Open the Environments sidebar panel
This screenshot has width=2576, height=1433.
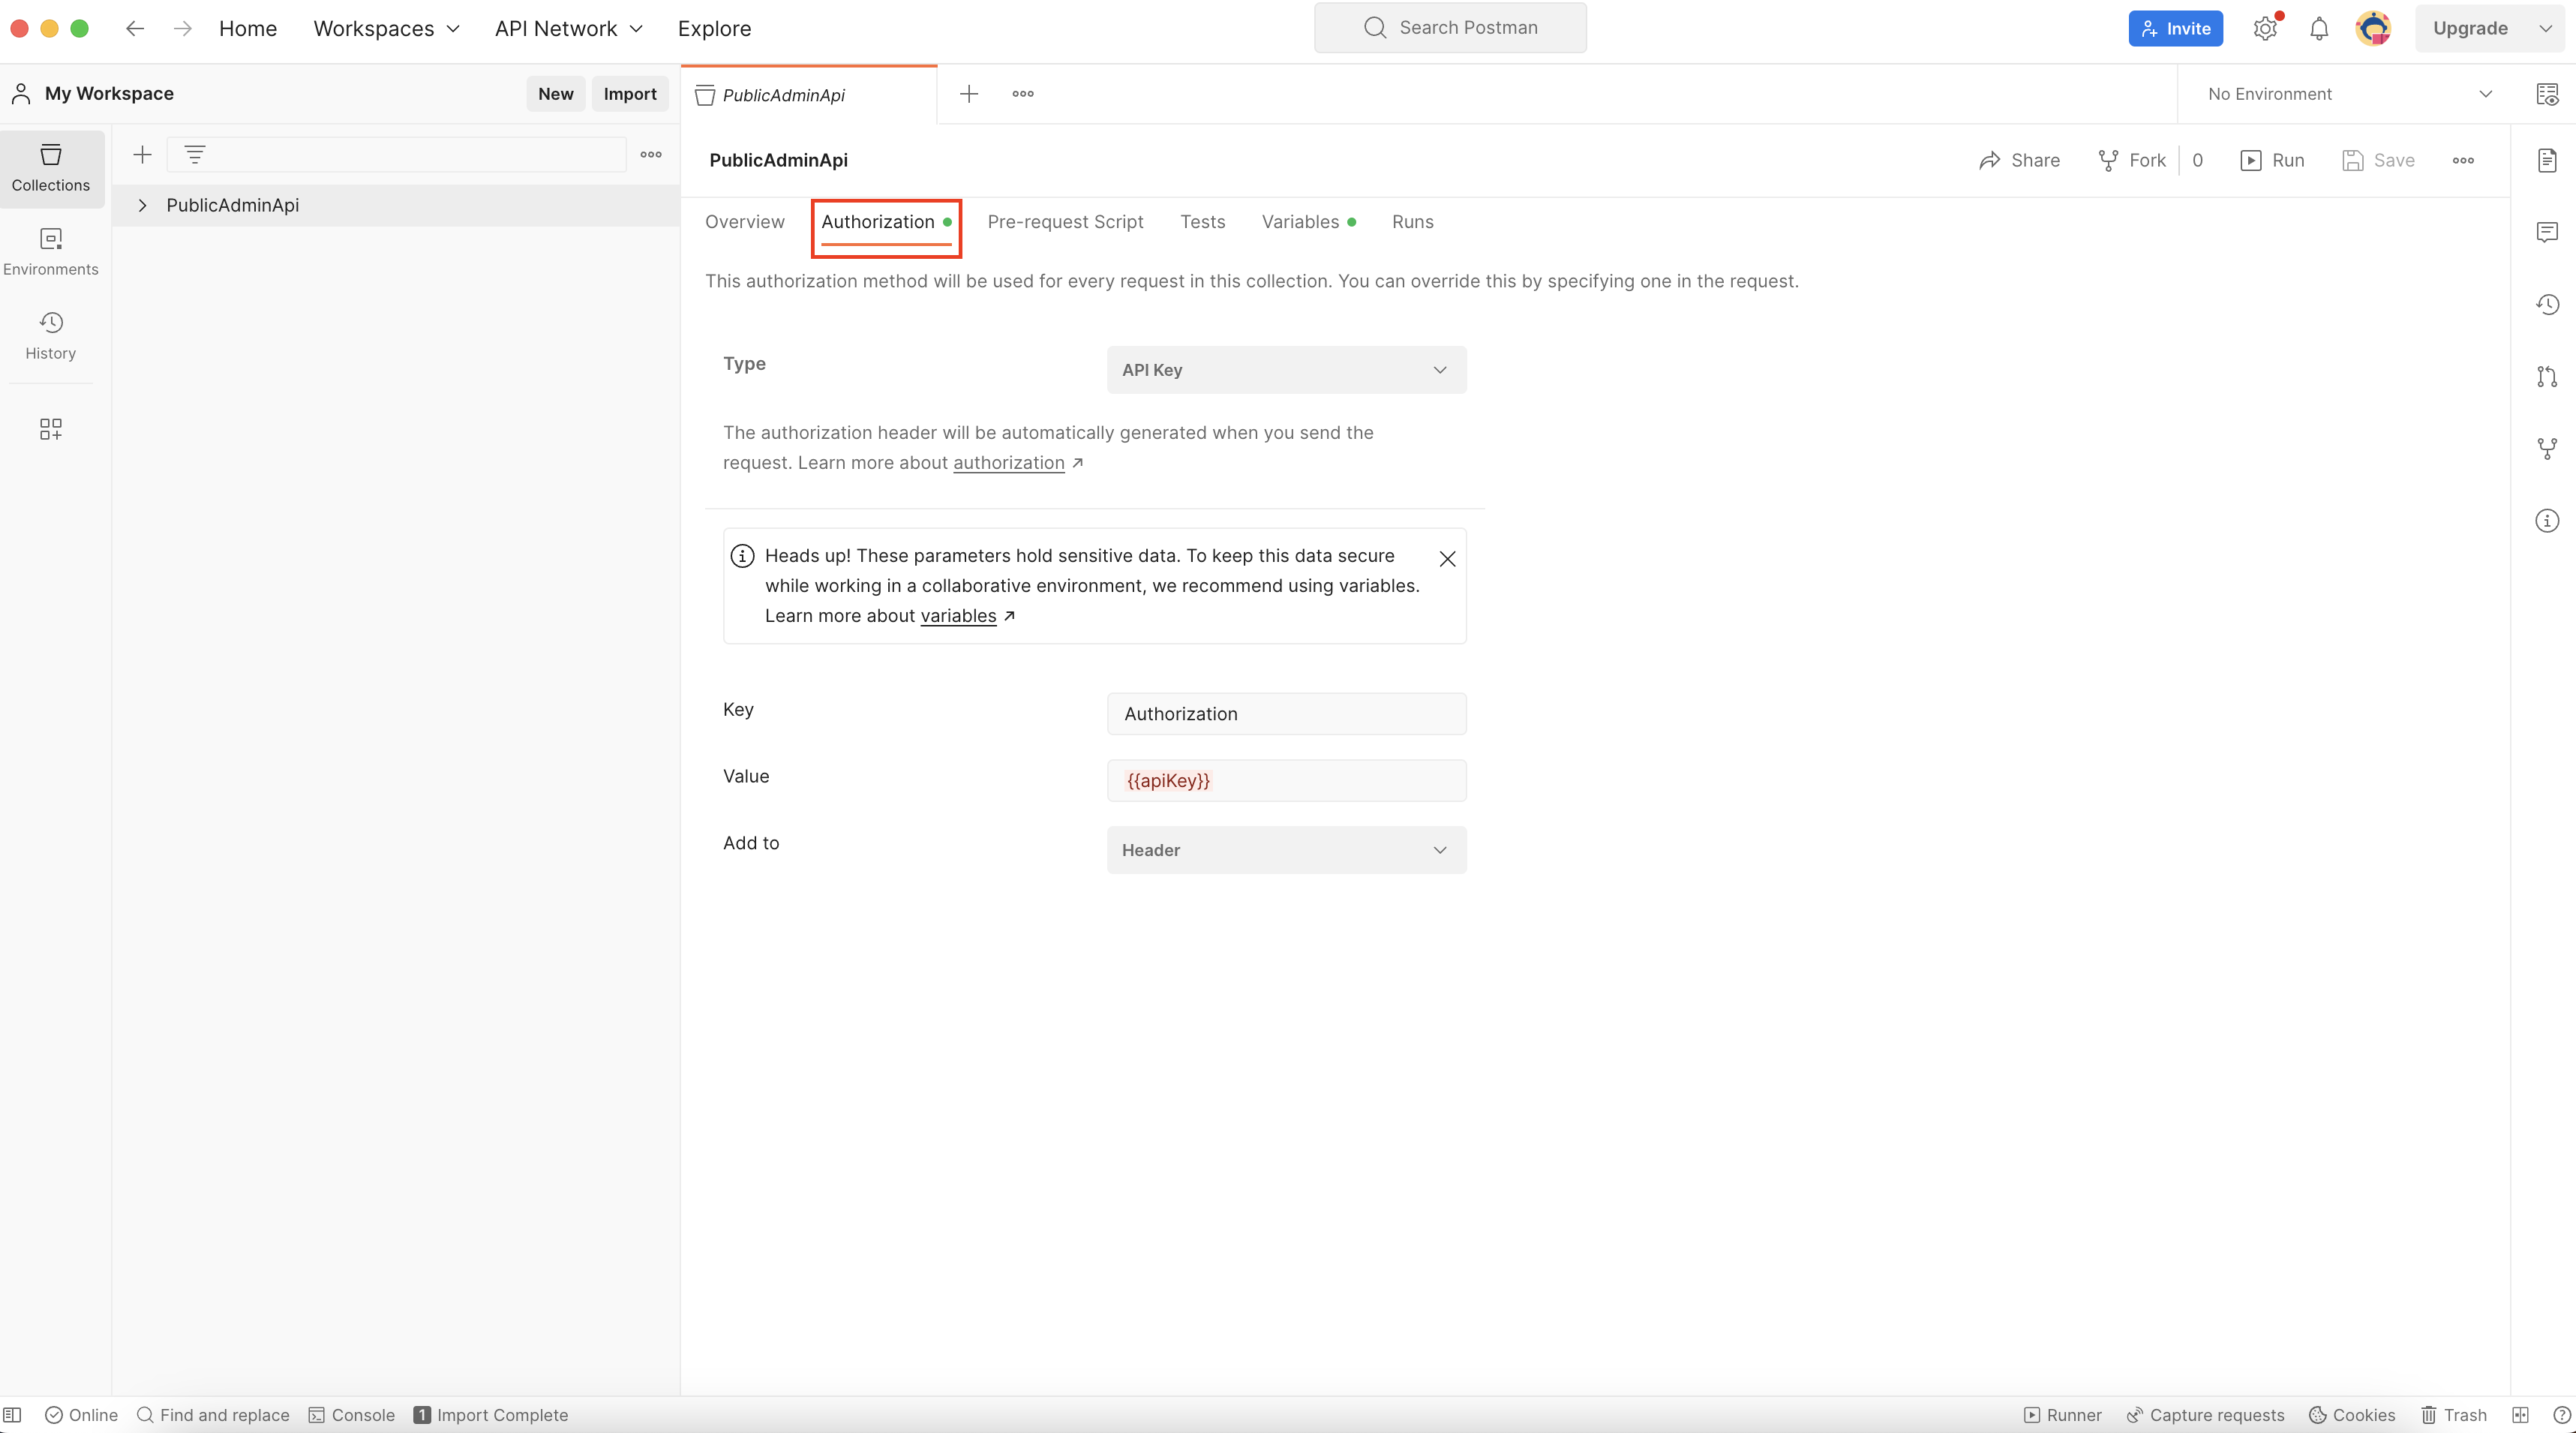[x=50, y=250]
